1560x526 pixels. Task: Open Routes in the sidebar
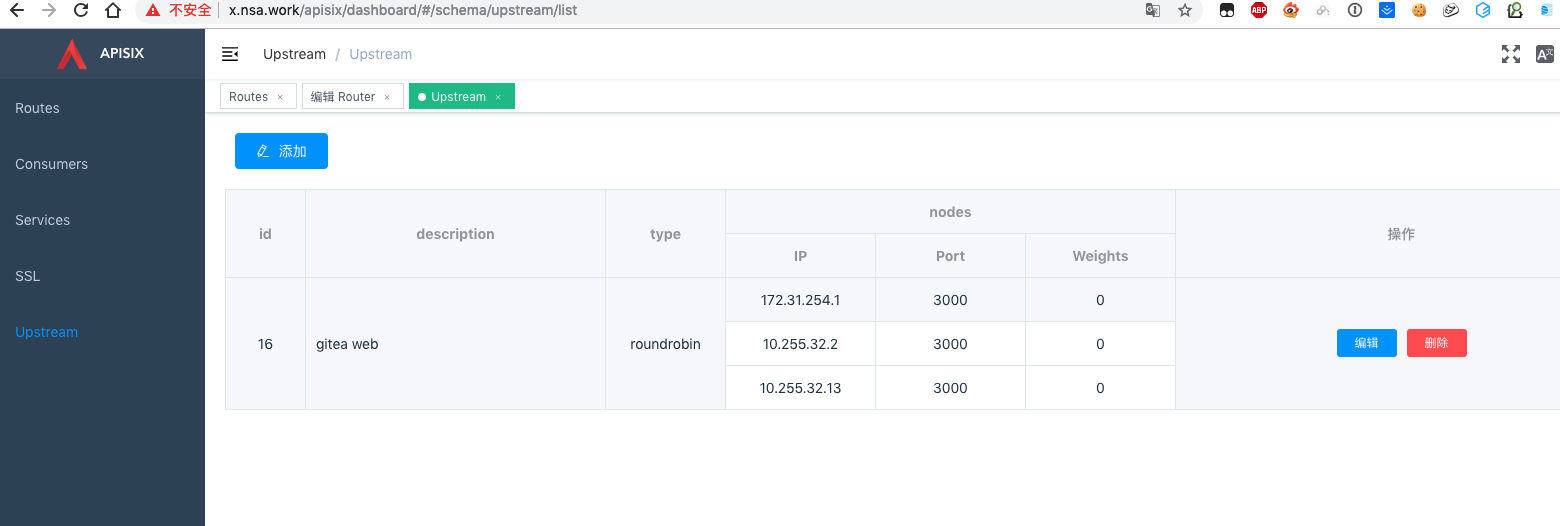[102, 108]
